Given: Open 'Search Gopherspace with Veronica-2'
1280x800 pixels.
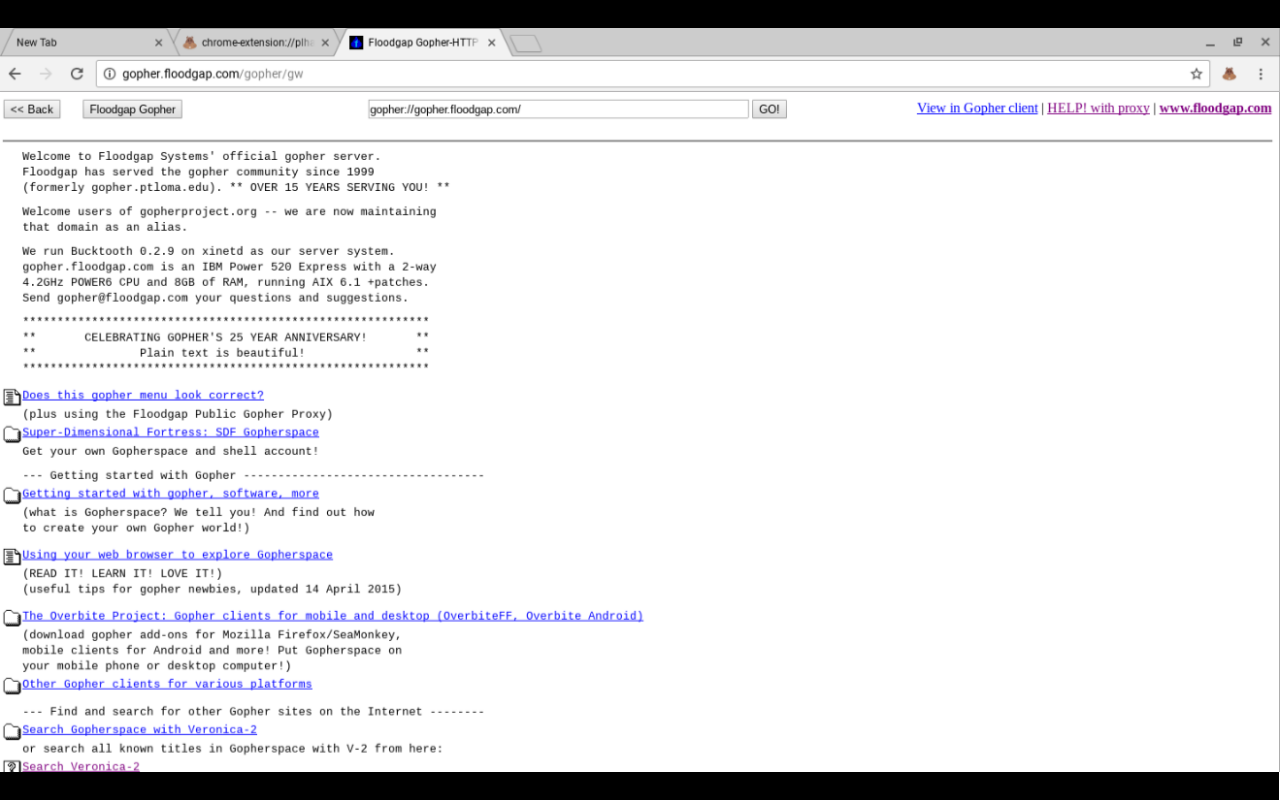Looking at the screenshot, I should pyautogui.click(x=139, y=729).
